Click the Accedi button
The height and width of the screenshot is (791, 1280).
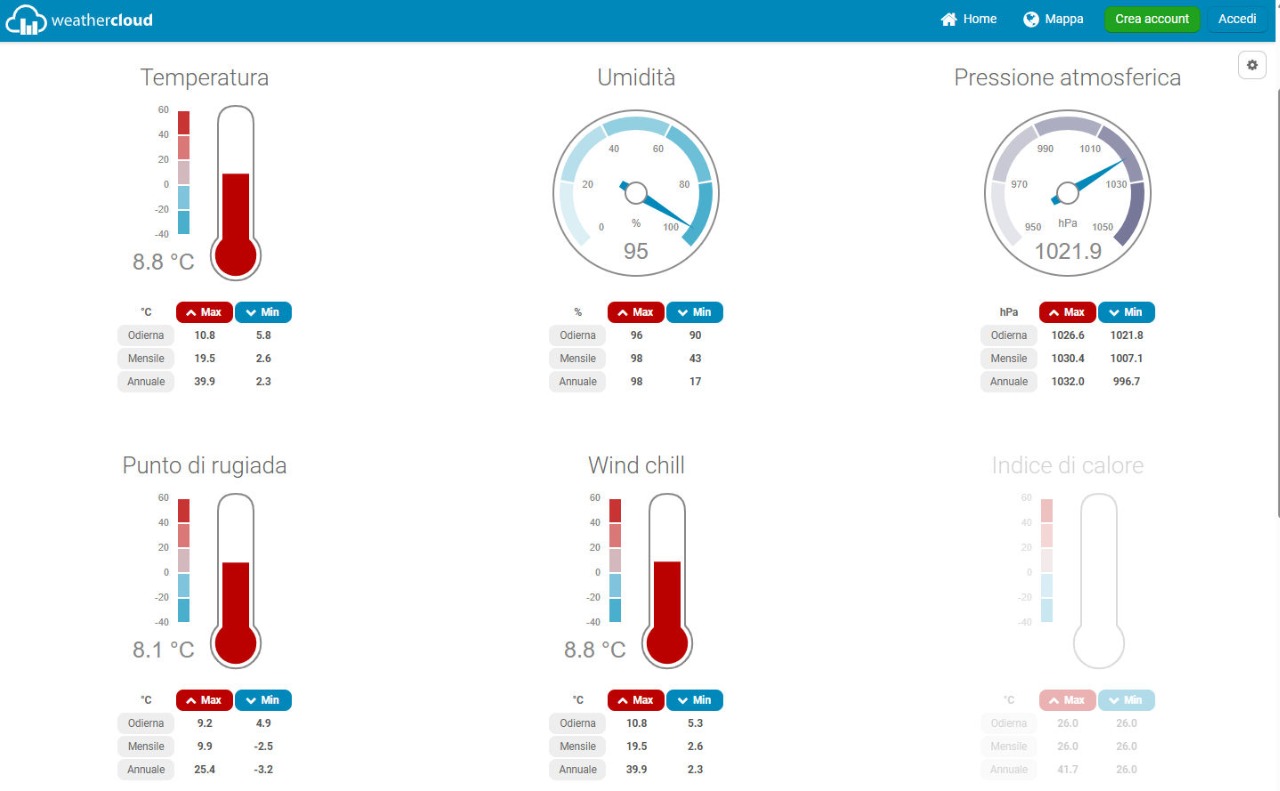1236,19
